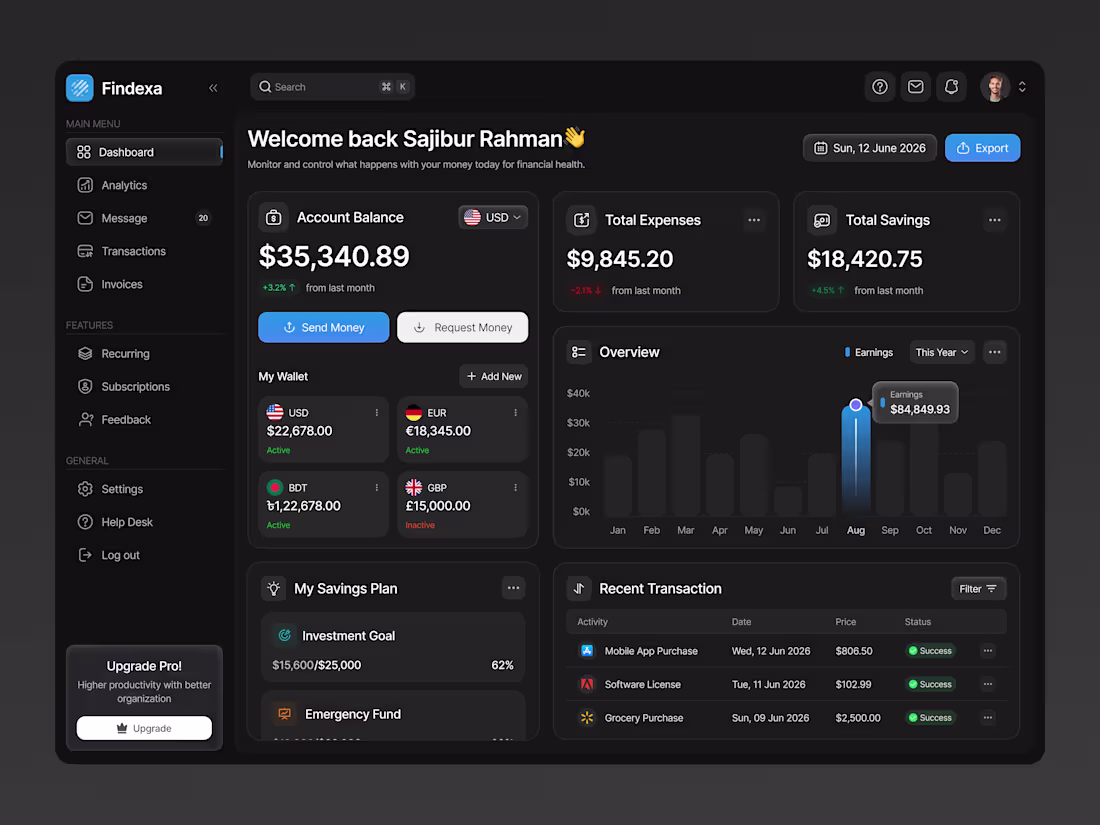1100x825 pixels.
Task: Click the help question mark icon
Action: coord(879,86)
